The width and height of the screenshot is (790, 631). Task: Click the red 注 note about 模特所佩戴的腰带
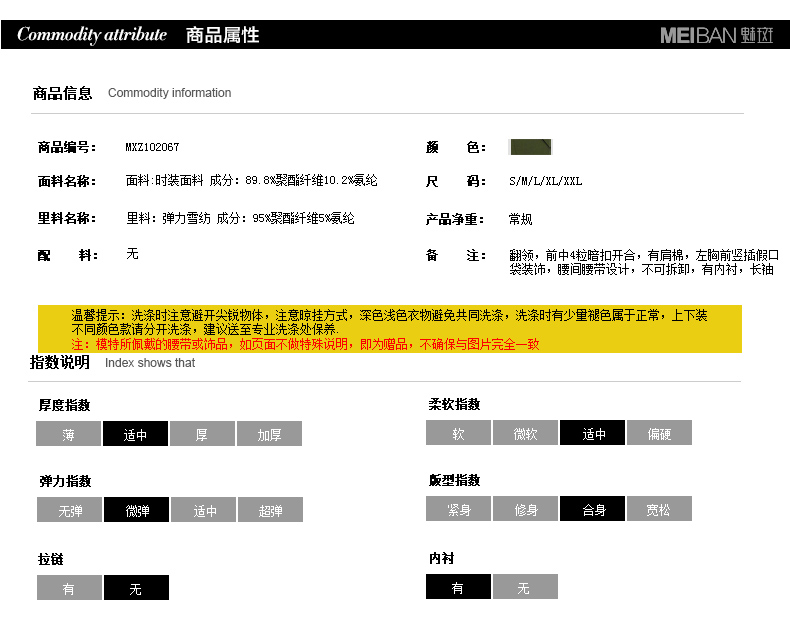[305, 344]
